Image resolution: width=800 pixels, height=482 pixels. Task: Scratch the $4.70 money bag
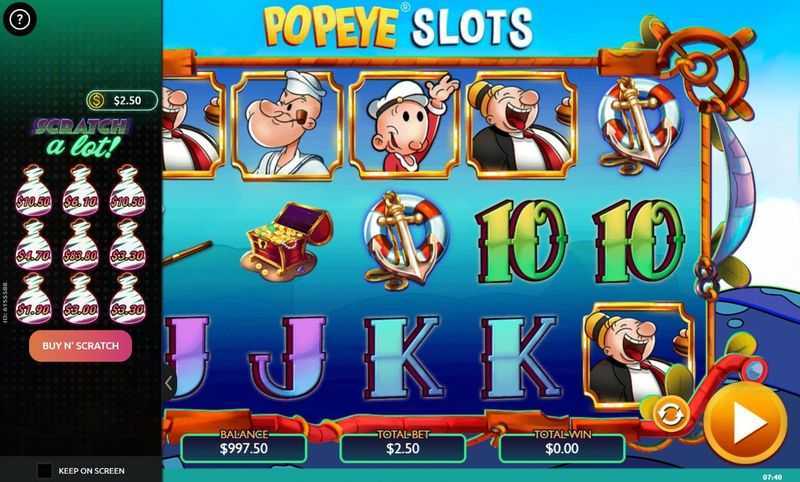coord(33,245)
